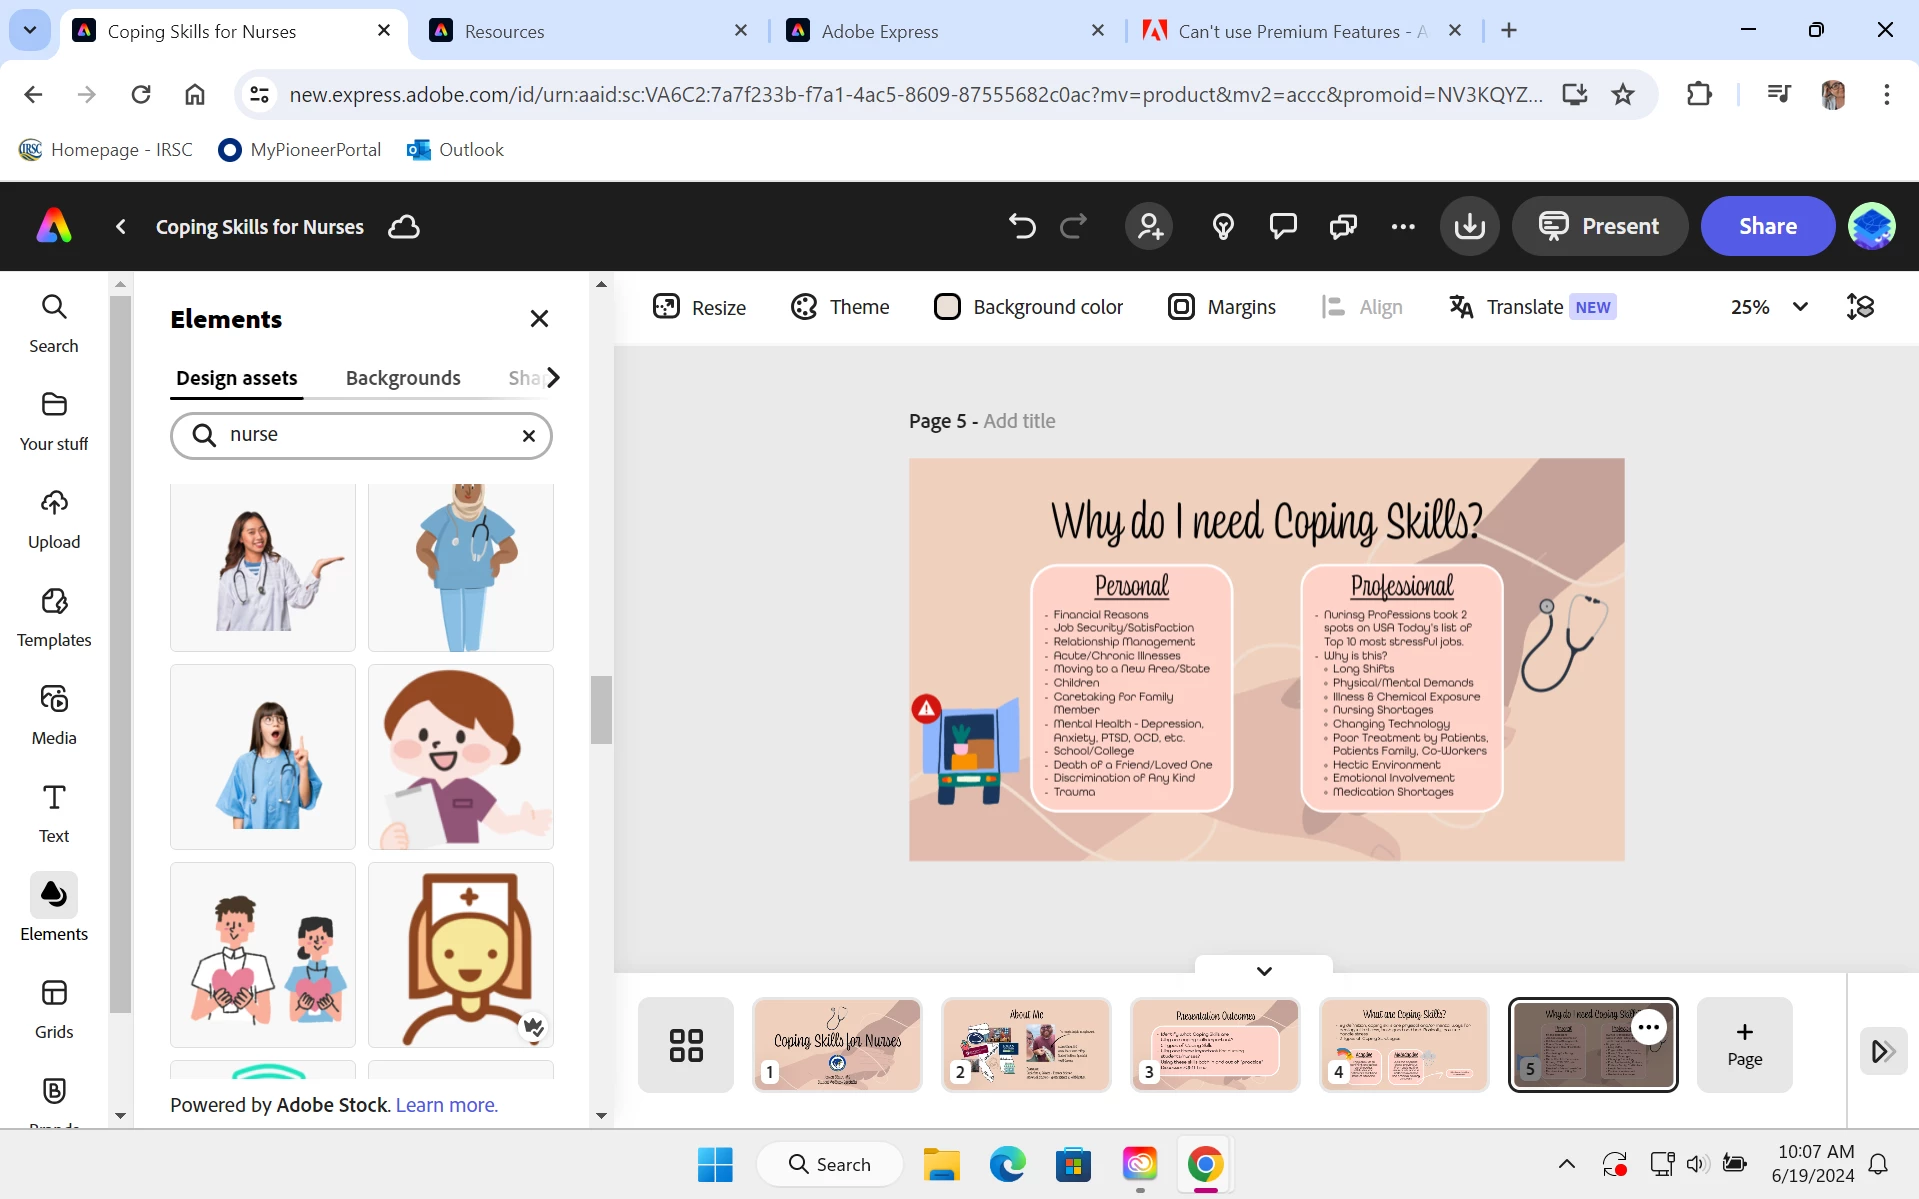
Task: Open the Search panel in left sidebar
Action: tap(54, 323)
